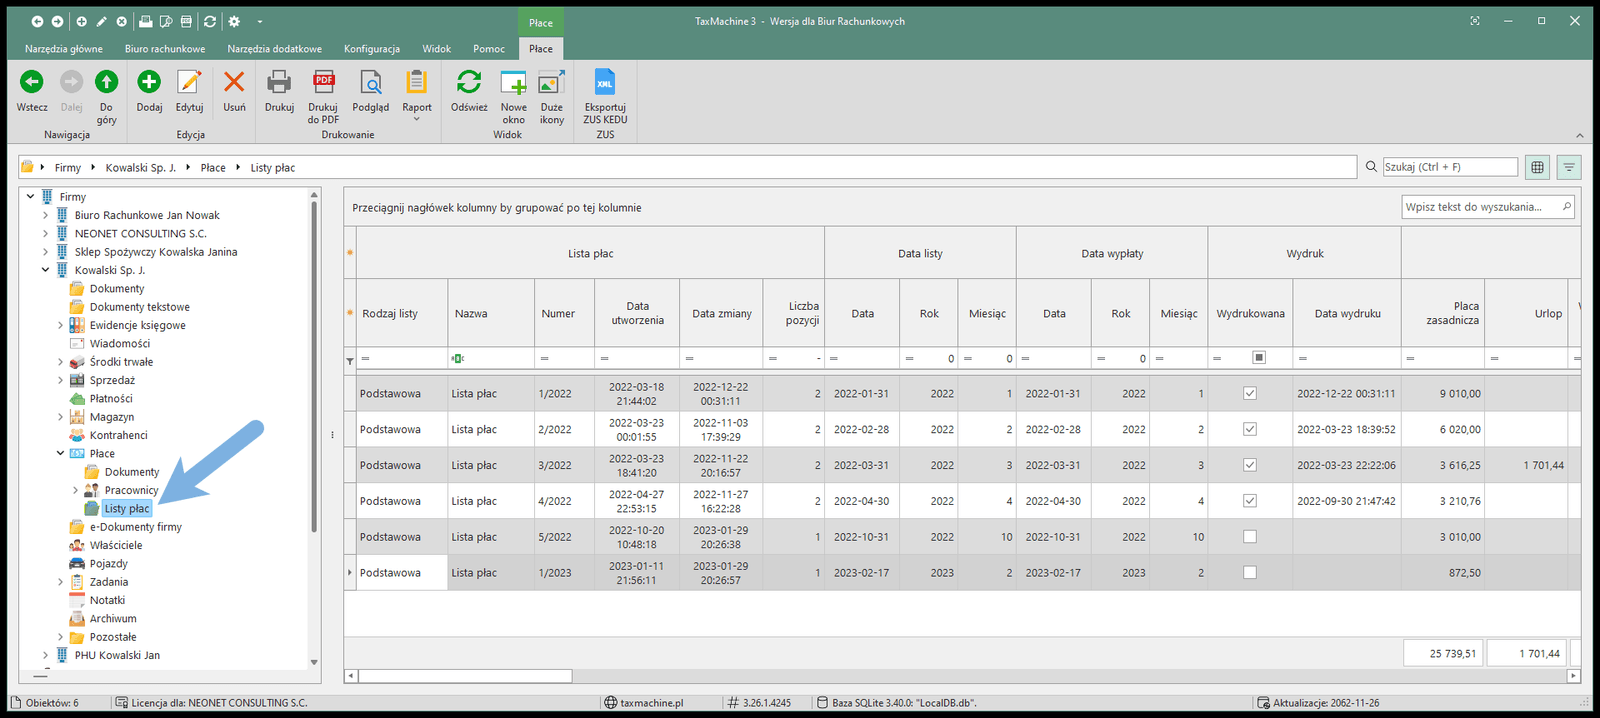Click the Edytuj pencil icon

click(x=189, y=83)
